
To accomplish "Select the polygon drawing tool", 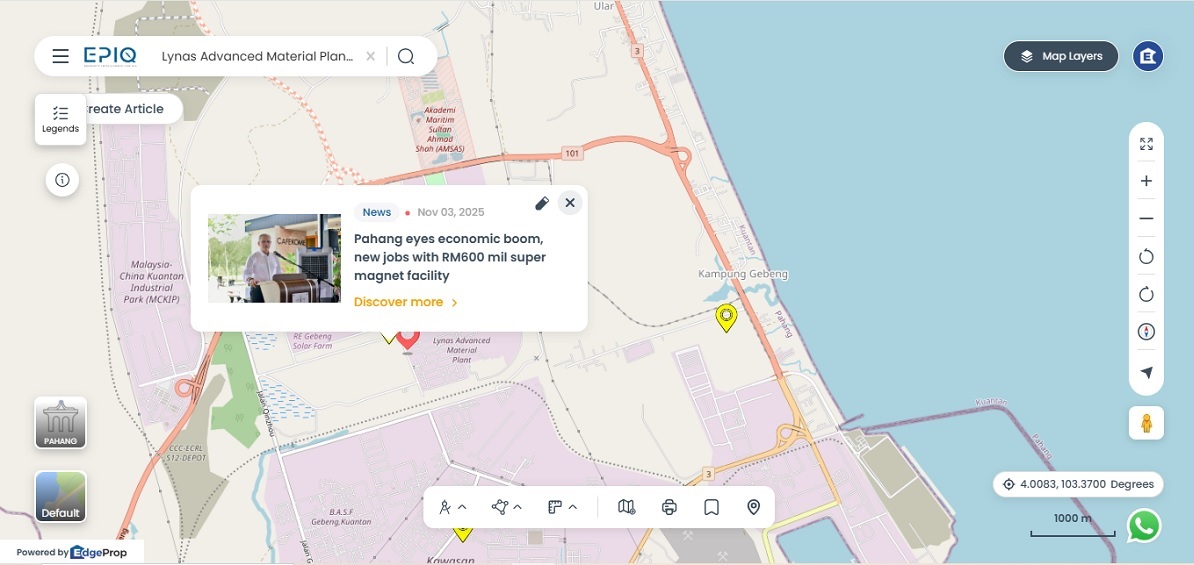I will tap(500, 507).
